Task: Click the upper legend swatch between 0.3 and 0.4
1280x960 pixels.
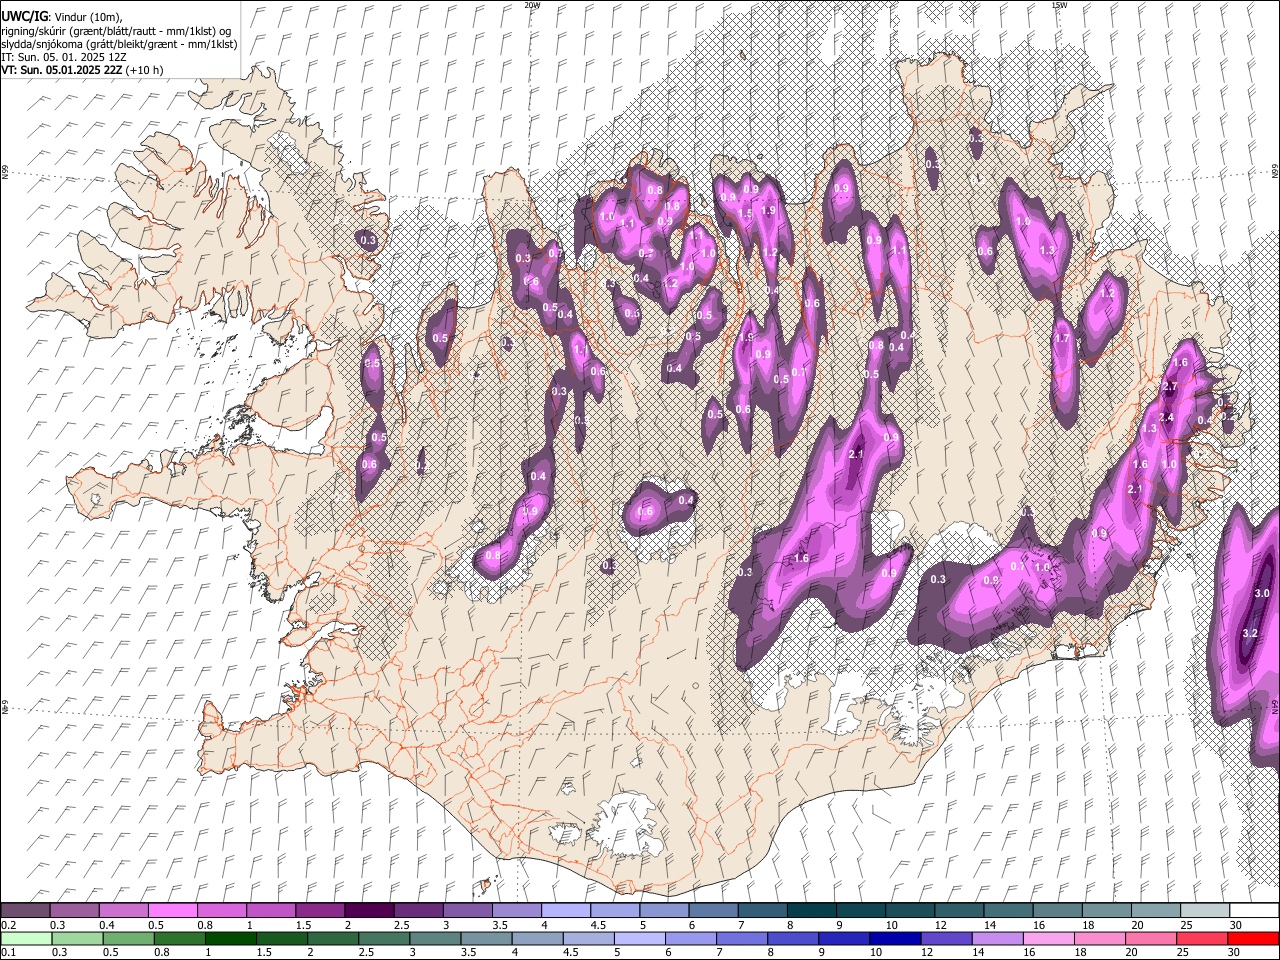Action: point(74,910)
